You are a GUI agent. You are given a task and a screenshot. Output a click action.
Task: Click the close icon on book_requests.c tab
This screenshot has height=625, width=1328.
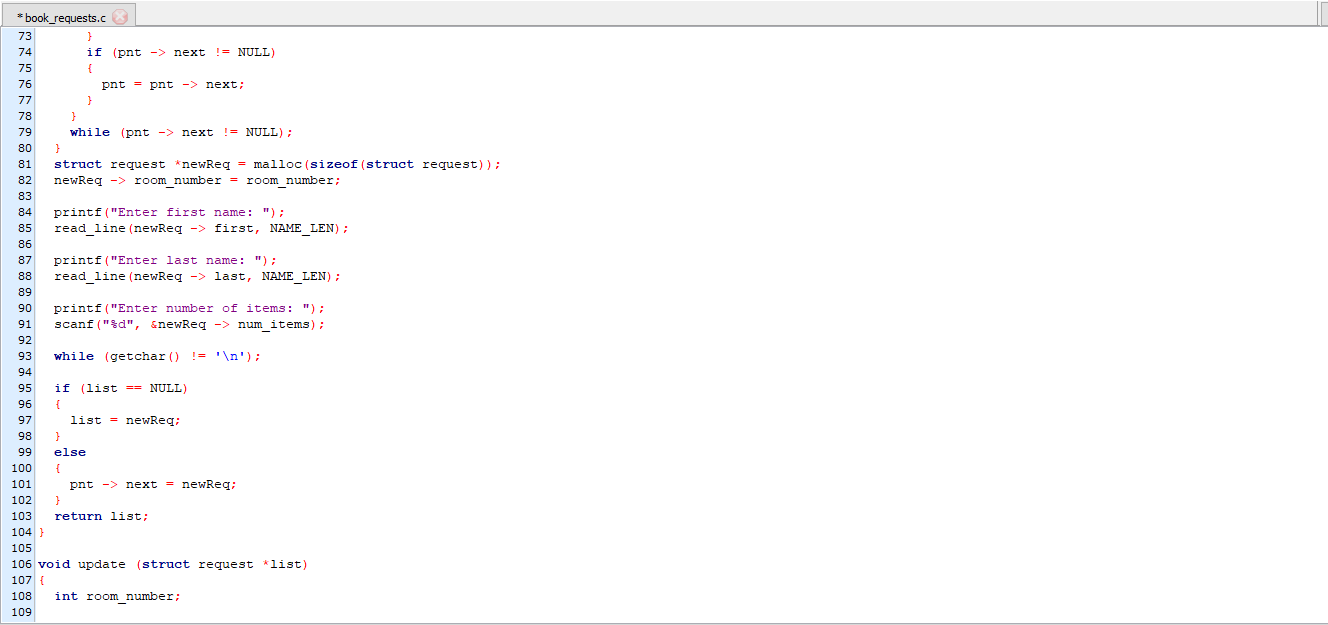pyautogui.click(x=120, y=16)
